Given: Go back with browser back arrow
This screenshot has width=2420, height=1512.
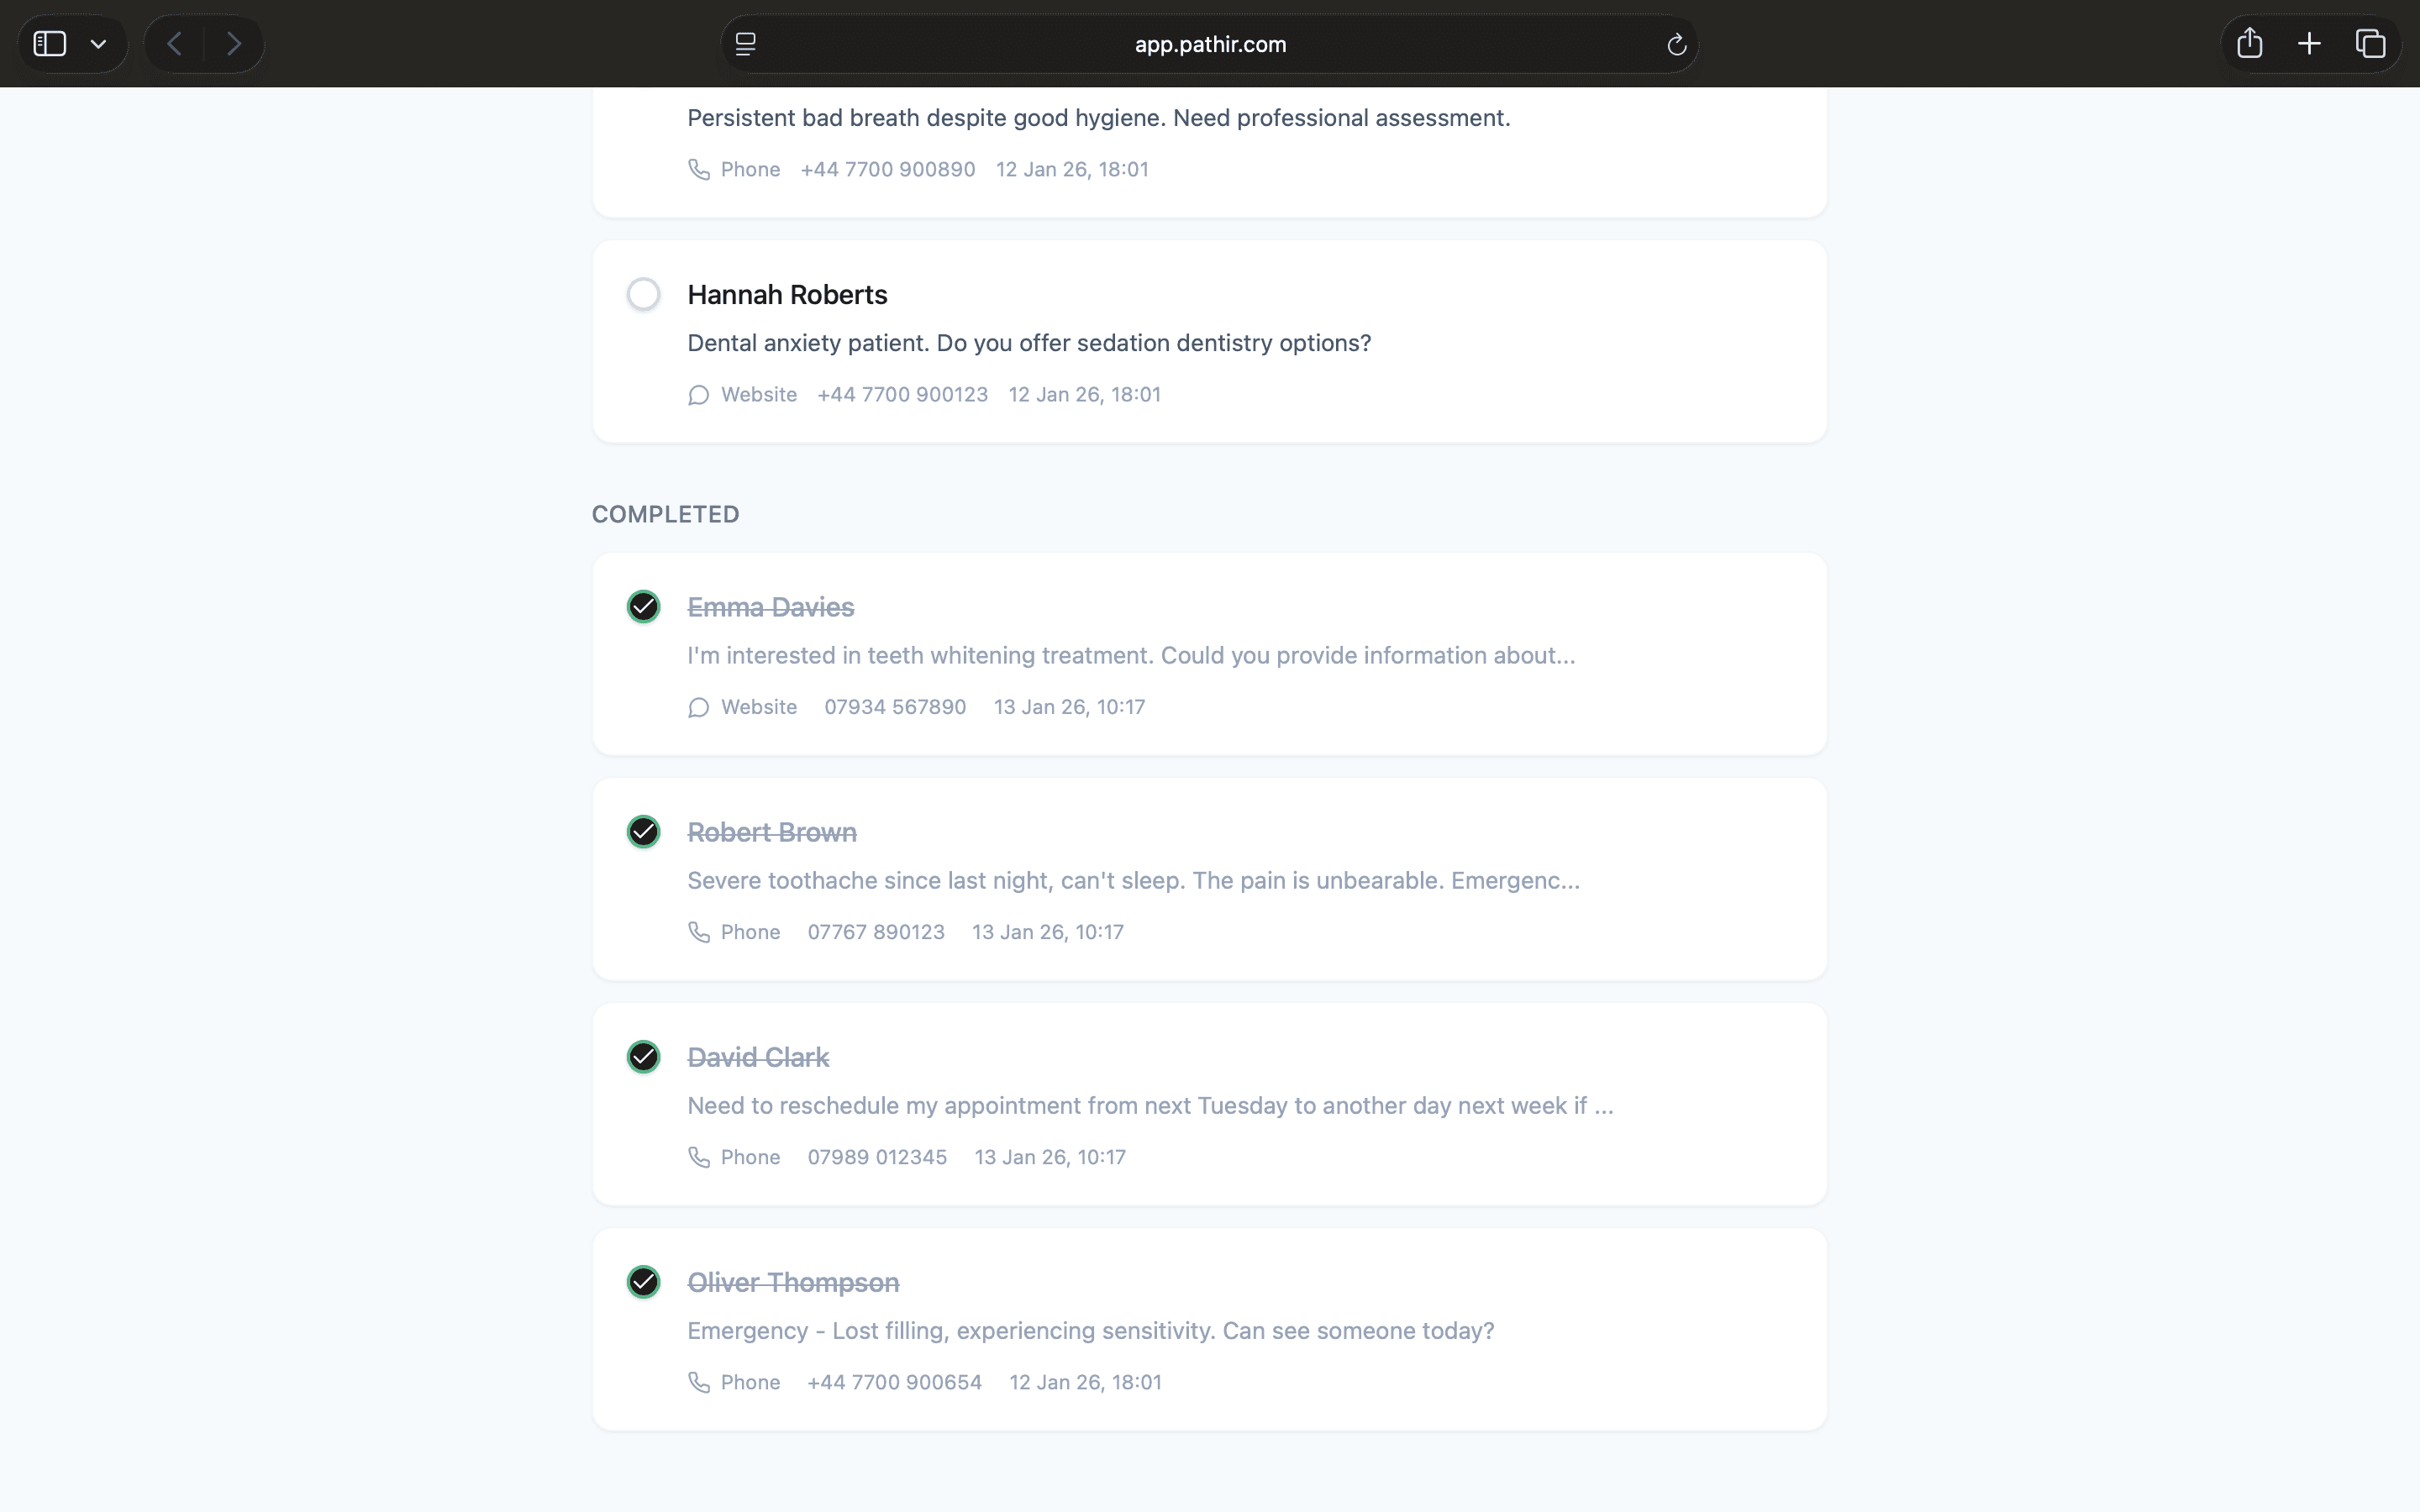Looking at the screenshot, I should [175, 44].
